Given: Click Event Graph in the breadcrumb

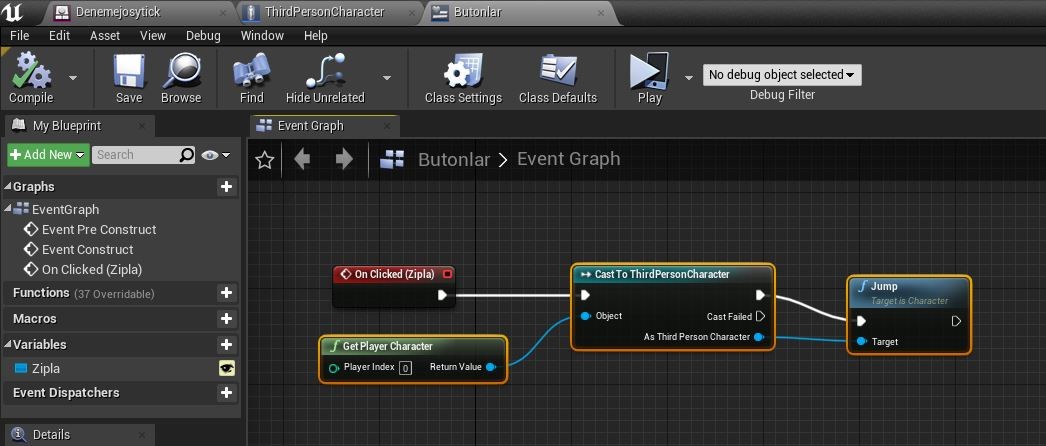Looking at the screenshot, I should 568,159.
